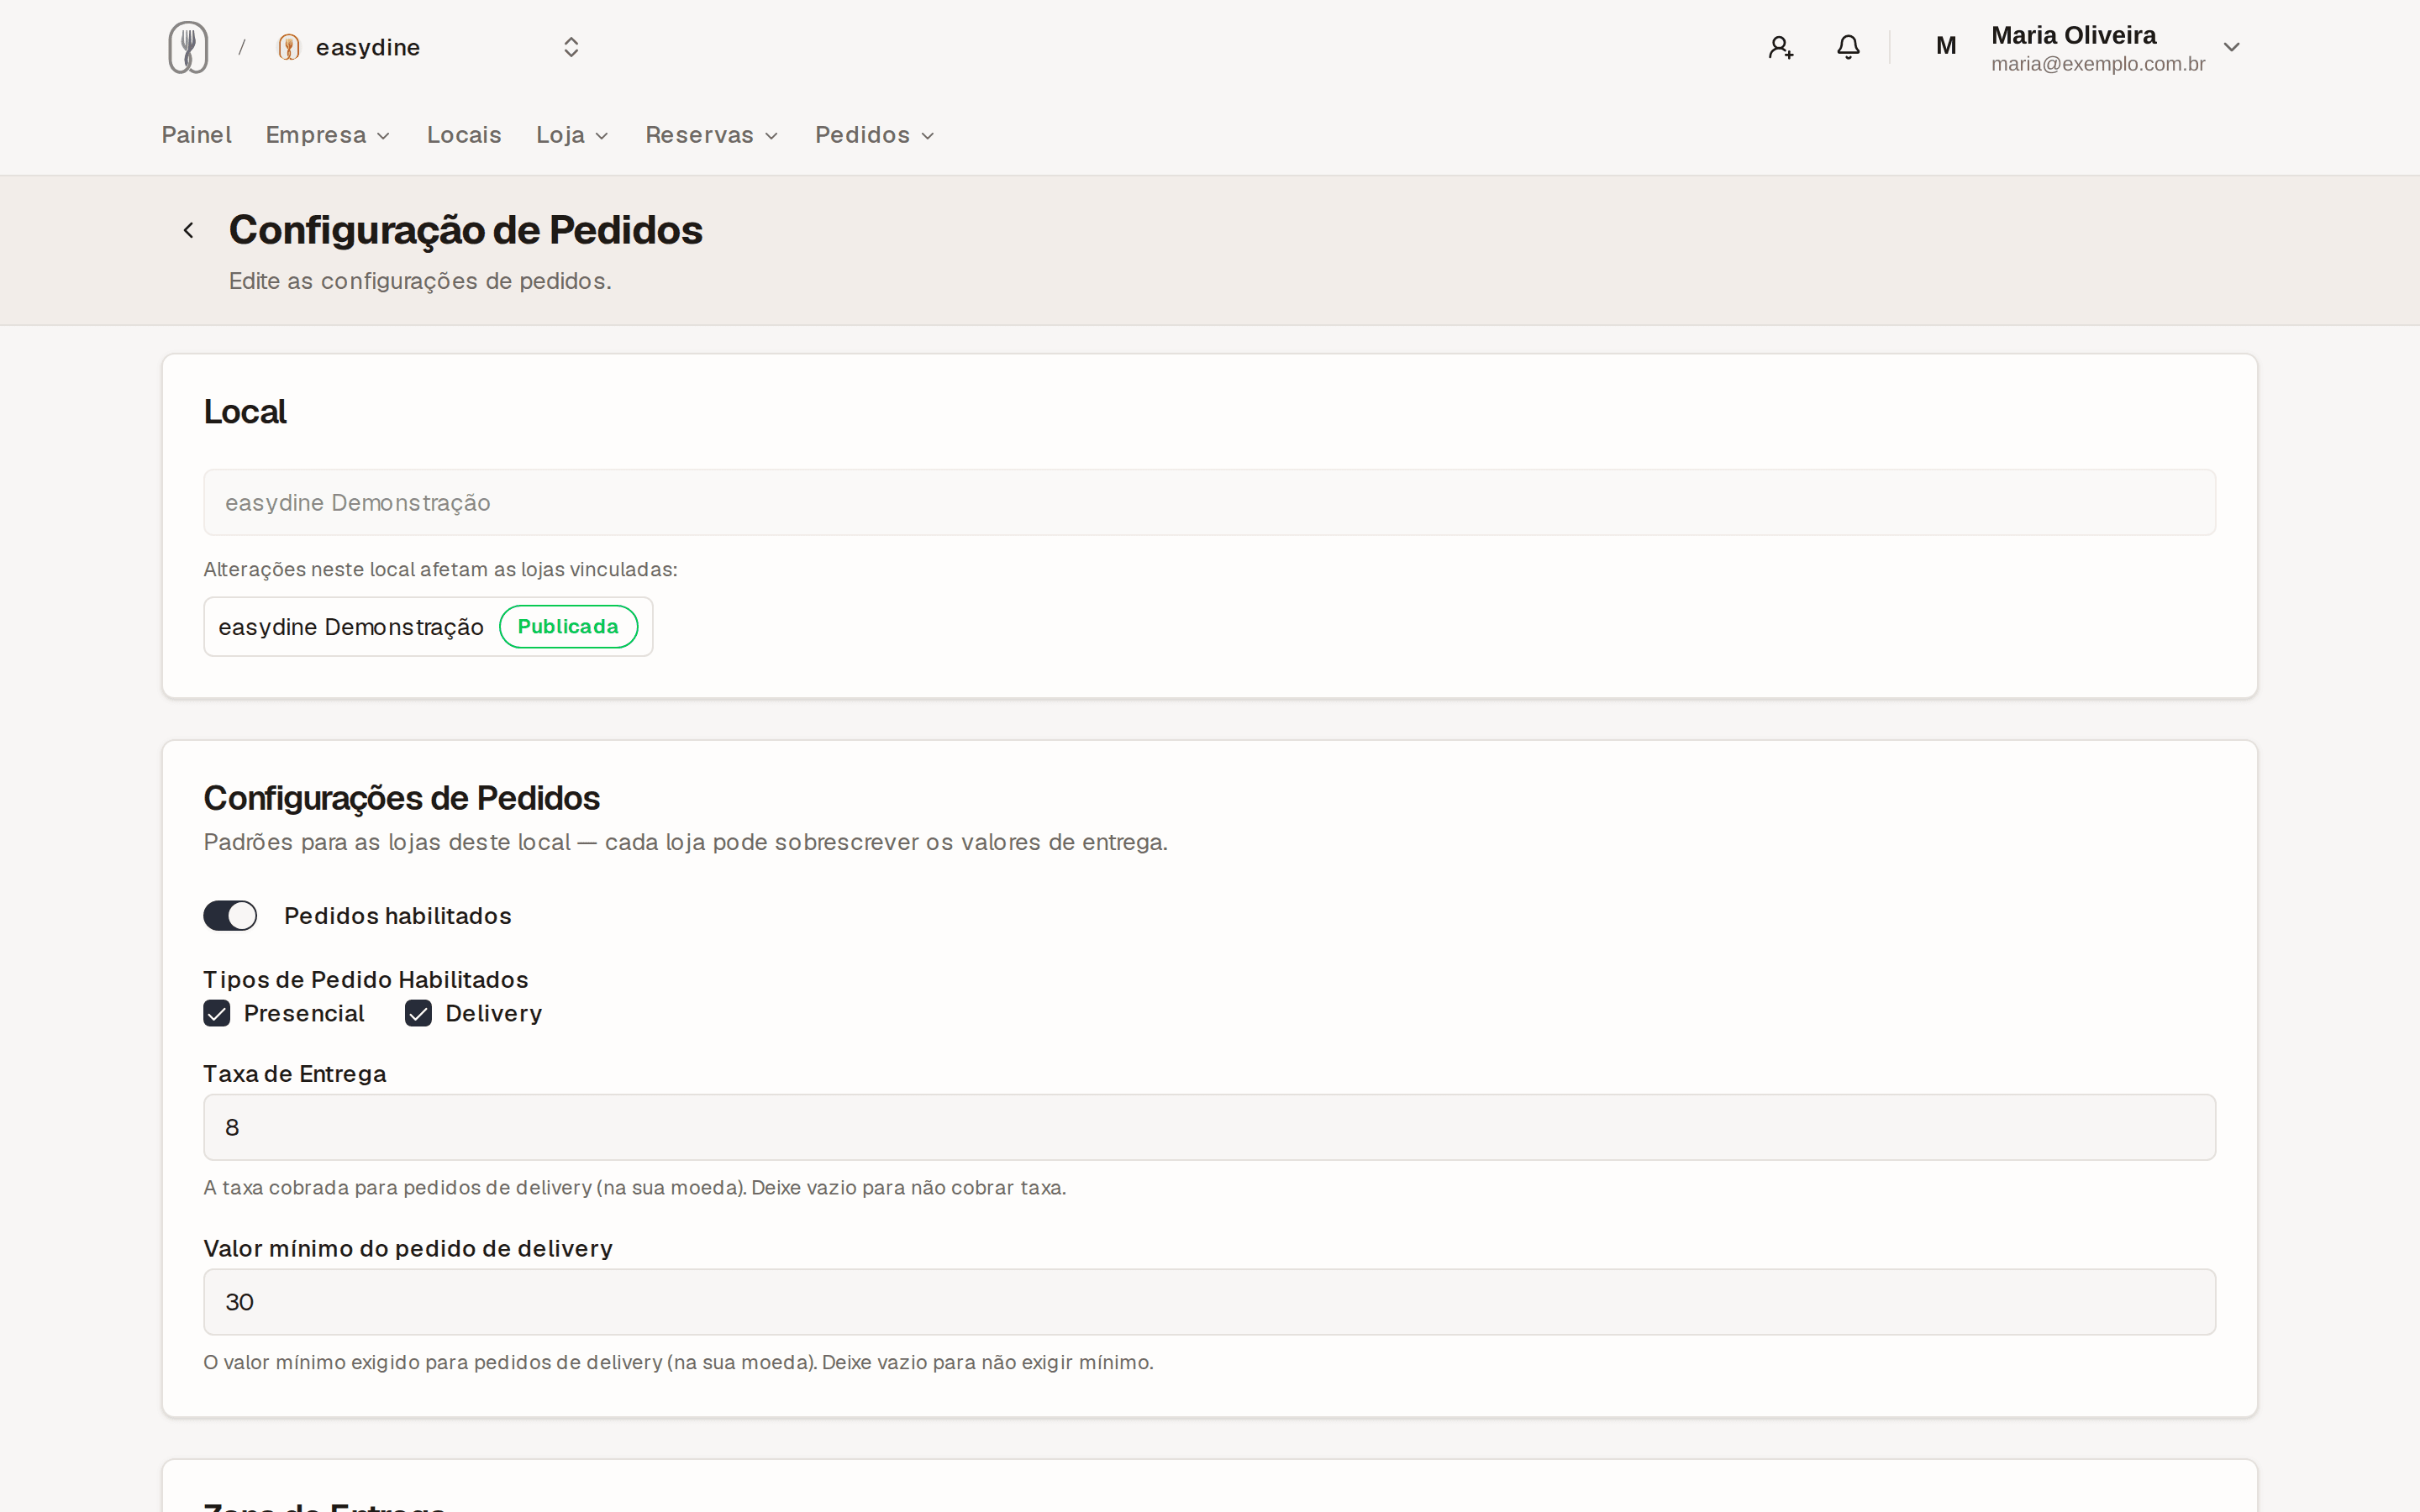
Task: Click the easydine workspace name
Action: tap(367, 47)
